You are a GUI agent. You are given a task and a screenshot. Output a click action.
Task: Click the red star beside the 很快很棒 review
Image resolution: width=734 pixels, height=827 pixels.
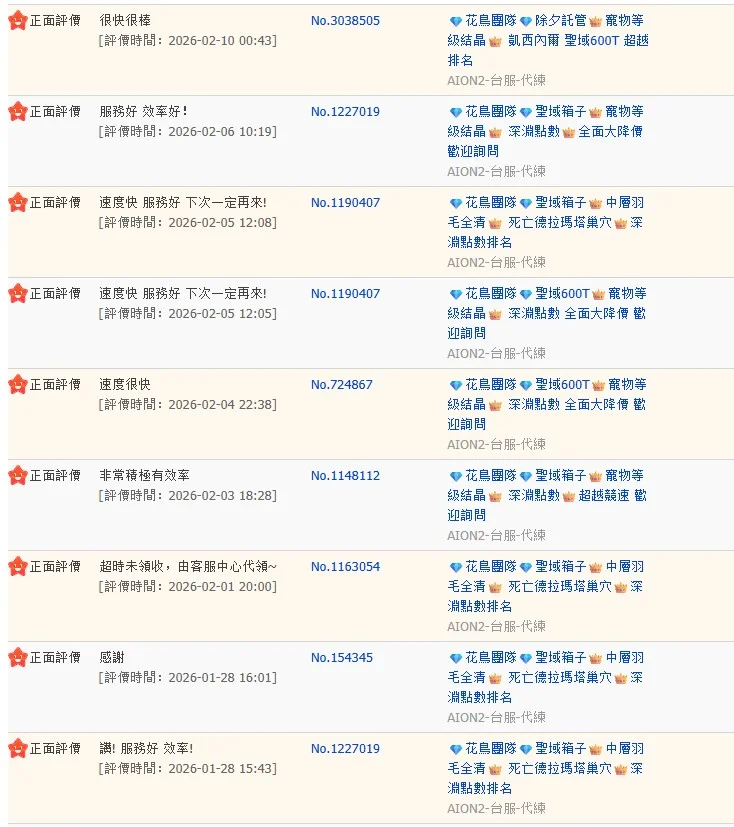17,20
